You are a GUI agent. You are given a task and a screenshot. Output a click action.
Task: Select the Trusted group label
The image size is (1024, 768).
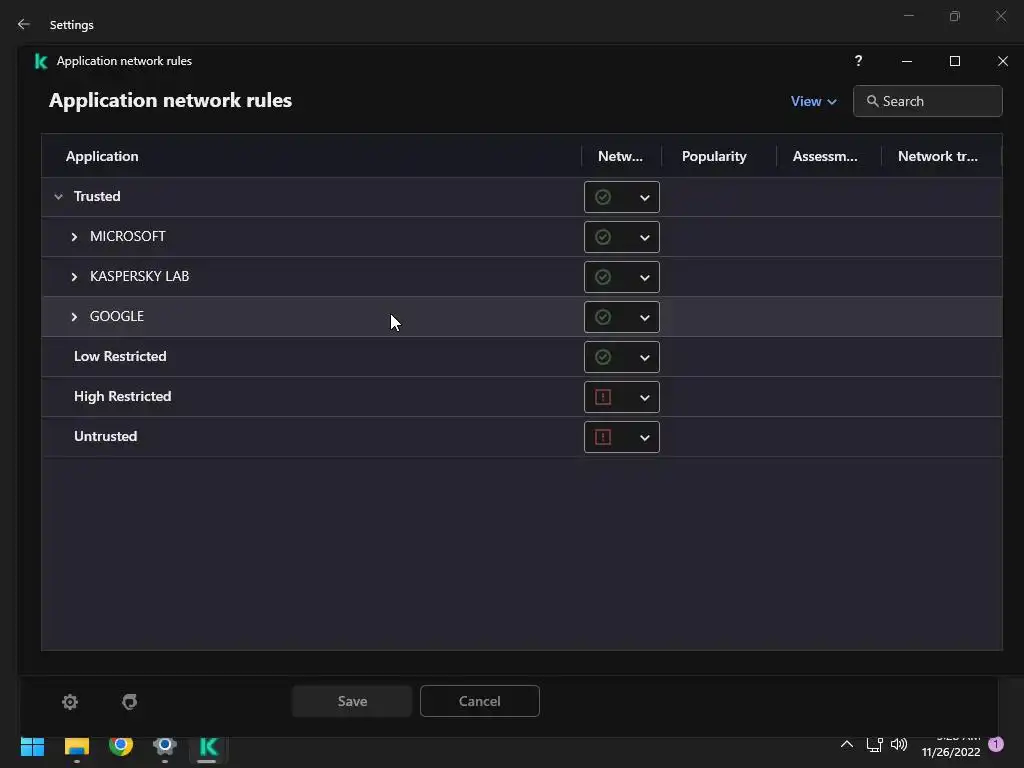click(97, 197)
